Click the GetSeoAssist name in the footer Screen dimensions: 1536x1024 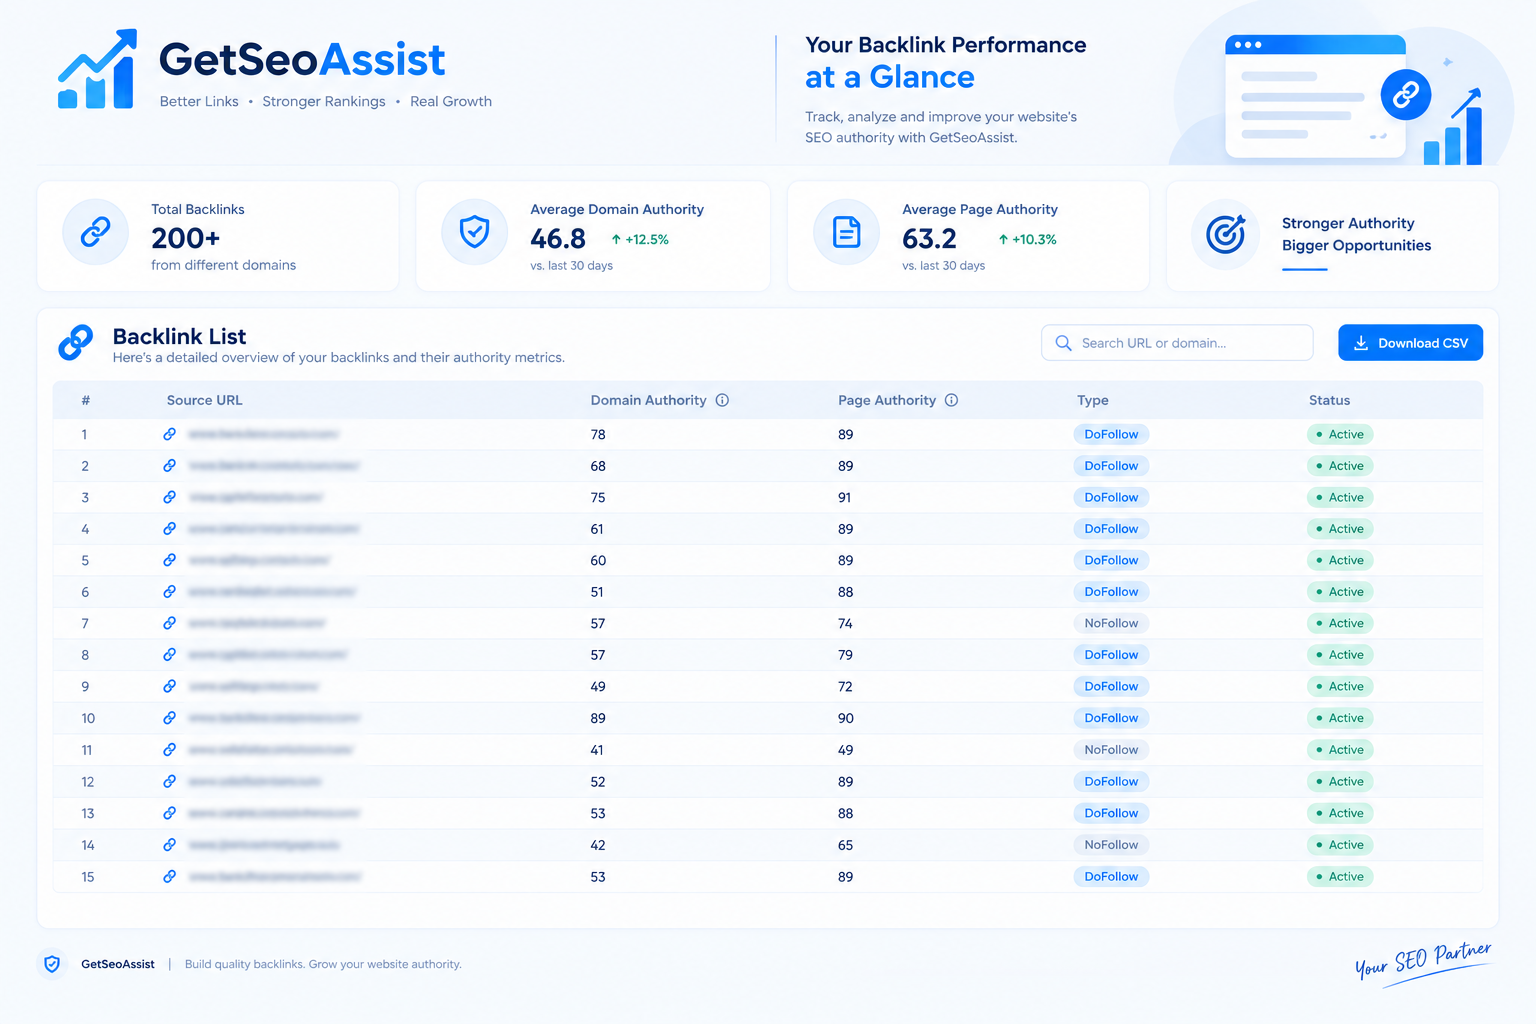click(118, 964)
